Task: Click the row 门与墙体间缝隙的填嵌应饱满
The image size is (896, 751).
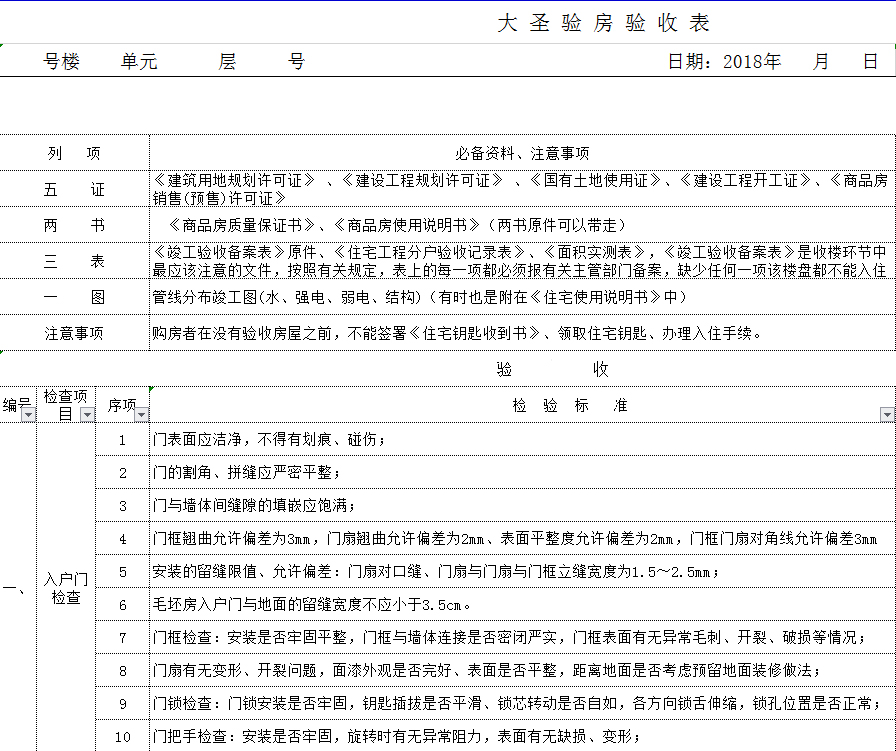Action: [522, 506]
